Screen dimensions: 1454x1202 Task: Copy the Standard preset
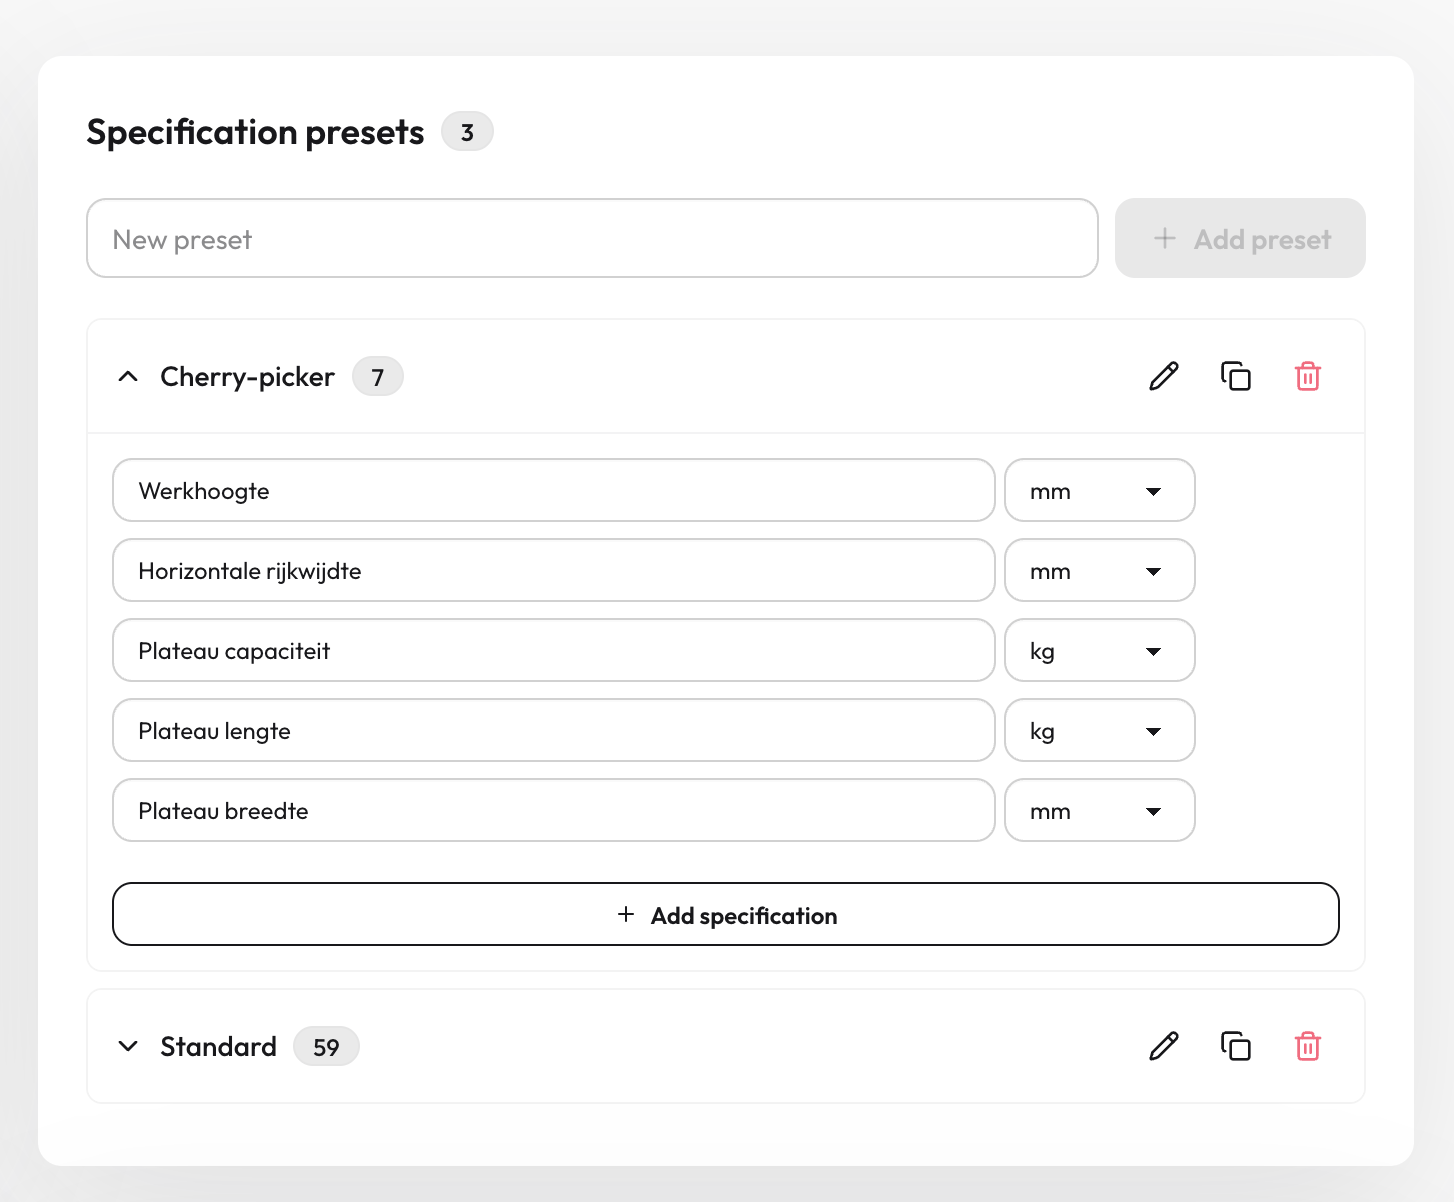click(x=1235, y=1046)
